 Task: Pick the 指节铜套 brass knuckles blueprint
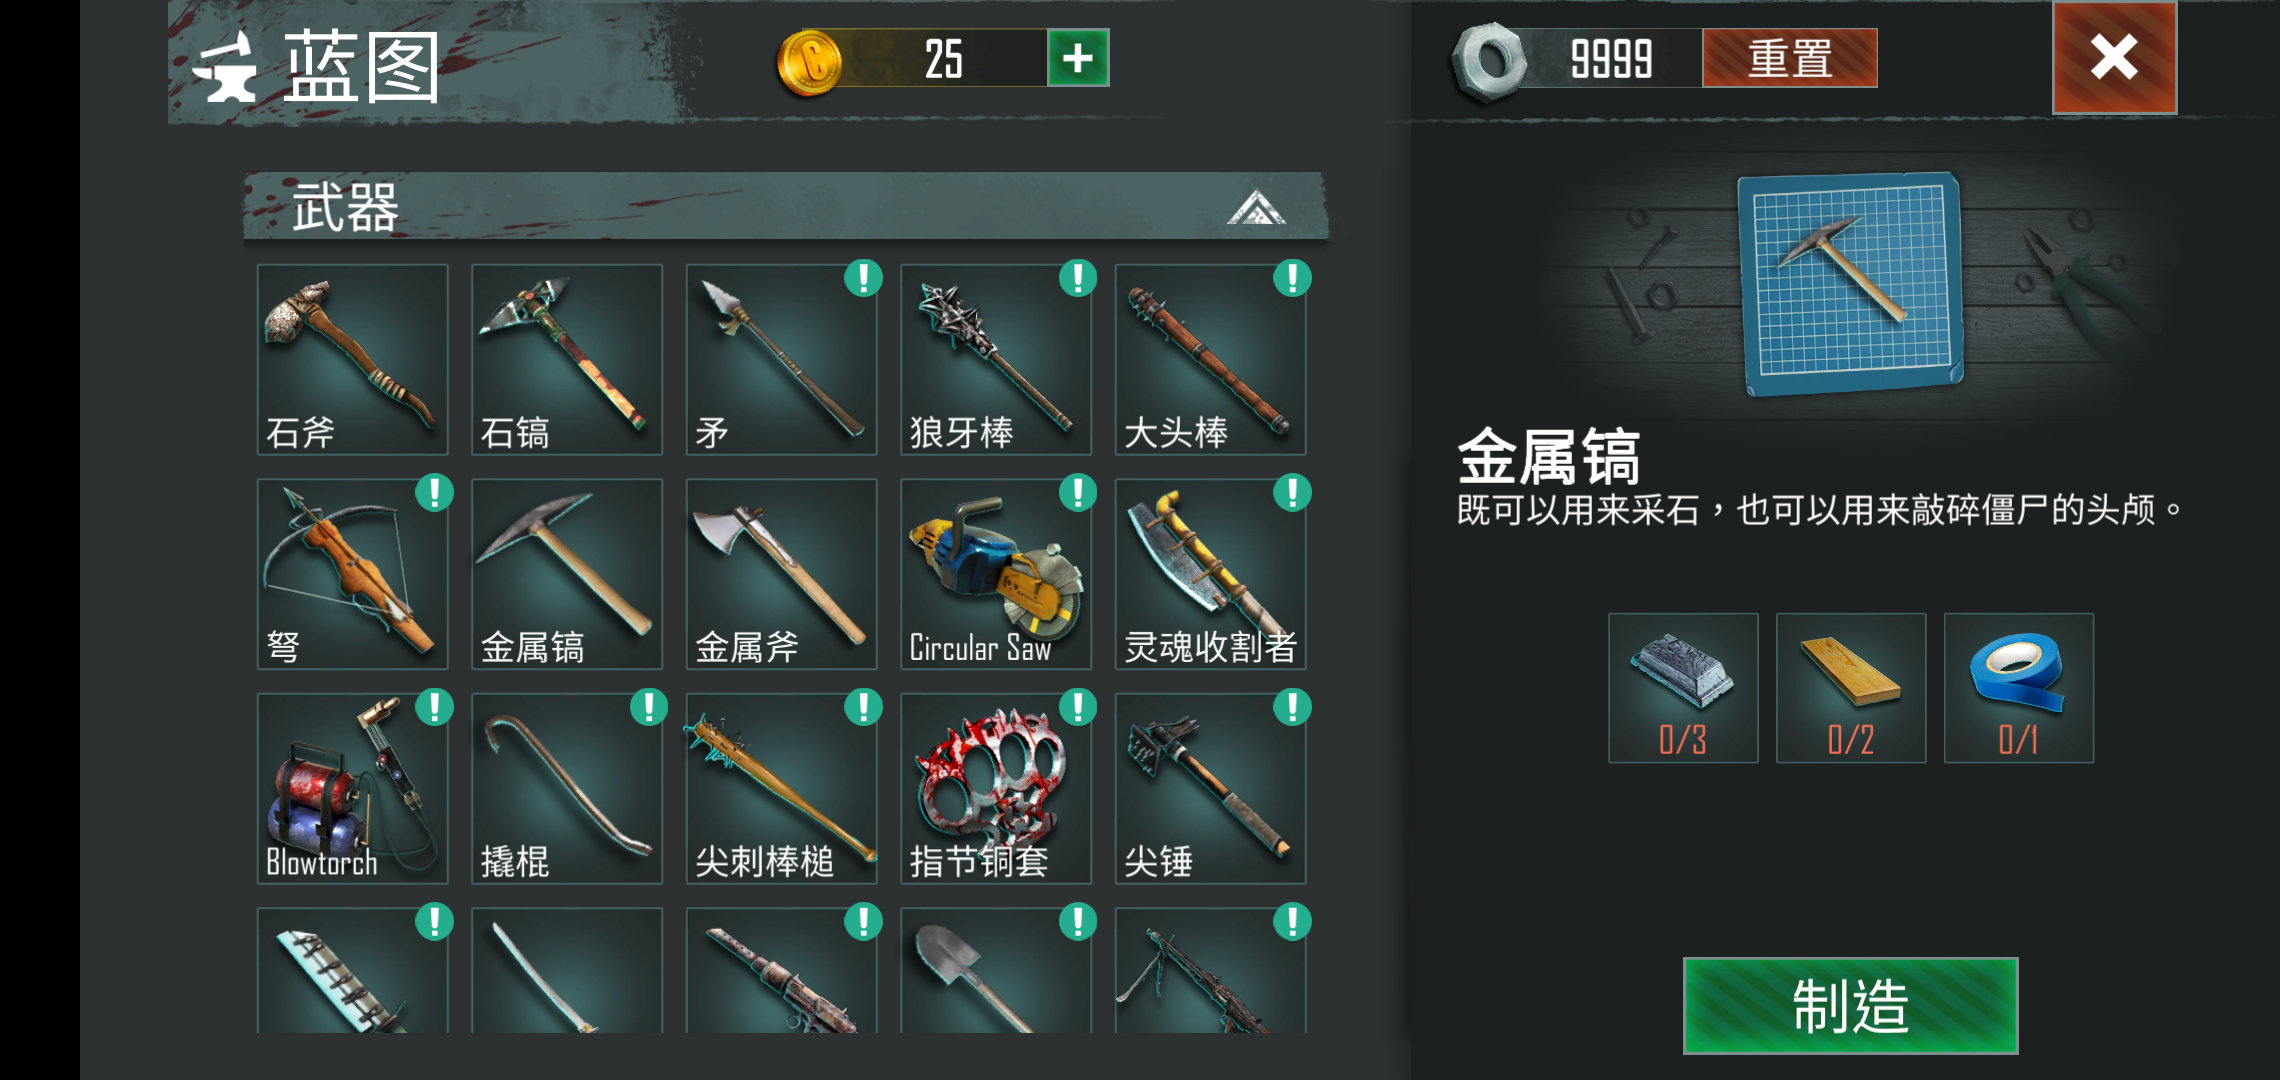click(x=996, y=789)
